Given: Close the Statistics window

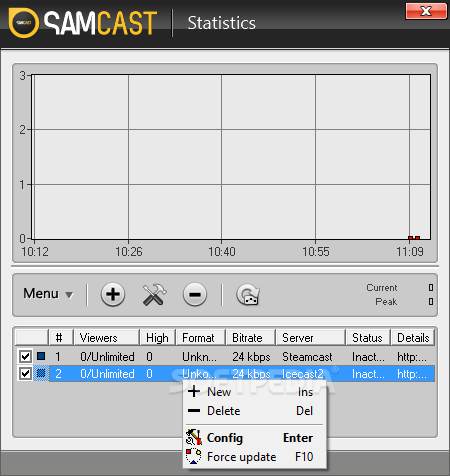Looking at the screenshot, I should (x=426, y=11).
